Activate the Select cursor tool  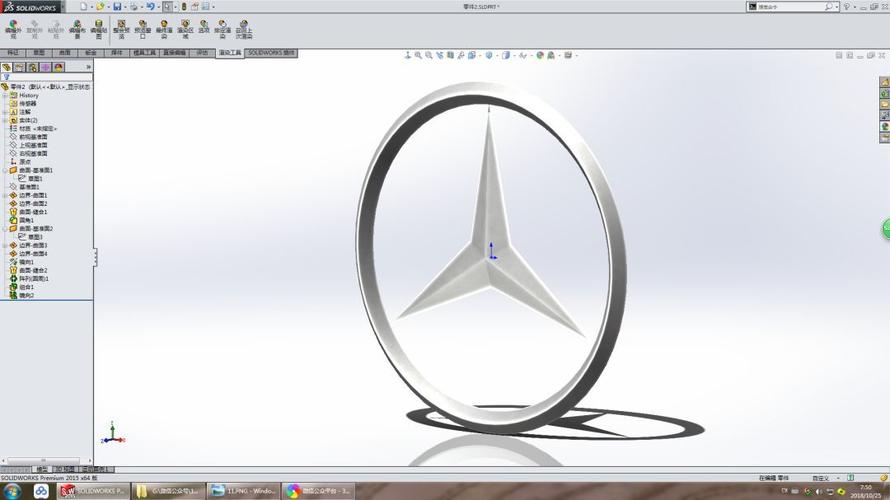(168, 7)
